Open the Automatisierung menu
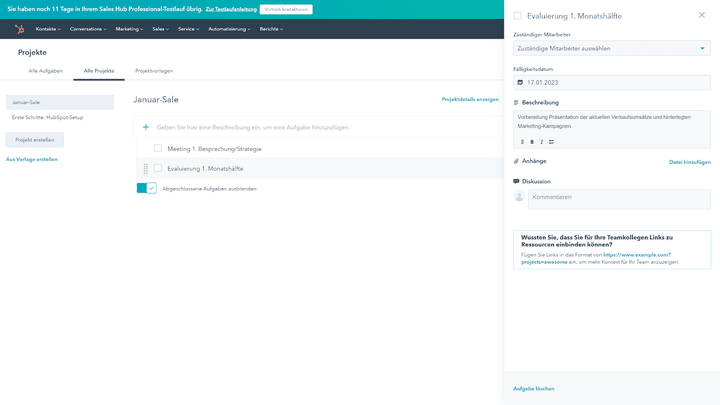The width and height of the screenshot is (720, 405). 229,29
